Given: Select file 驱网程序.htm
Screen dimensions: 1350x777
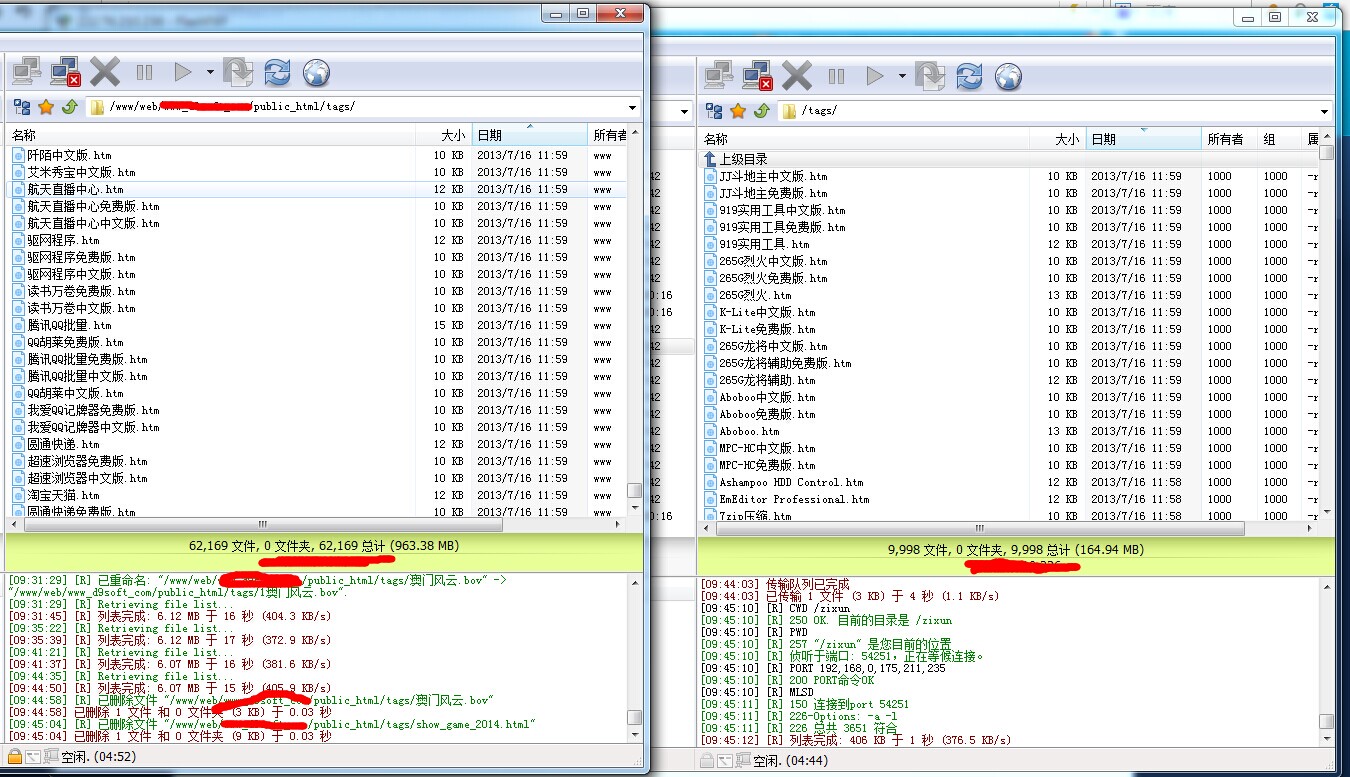Looking at the screenshot, I should (317, 240).
